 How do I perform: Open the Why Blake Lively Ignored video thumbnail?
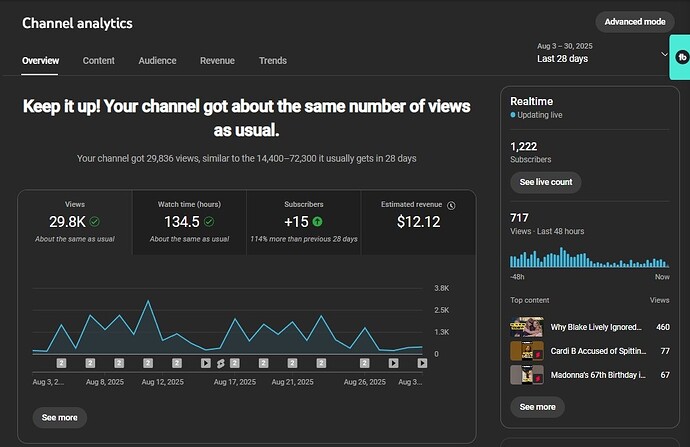[x=526, y=327]
